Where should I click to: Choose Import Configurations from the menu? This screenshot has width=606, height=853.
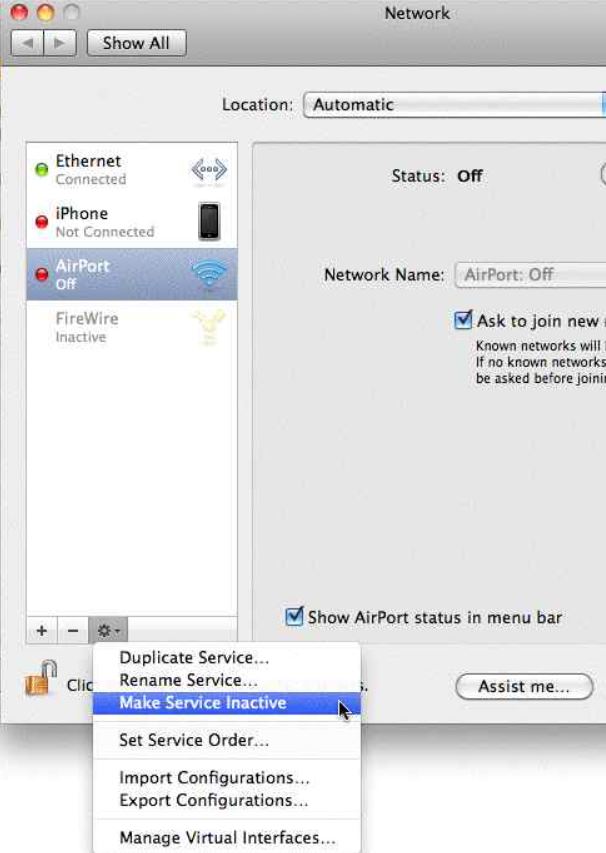click(227, 777)
